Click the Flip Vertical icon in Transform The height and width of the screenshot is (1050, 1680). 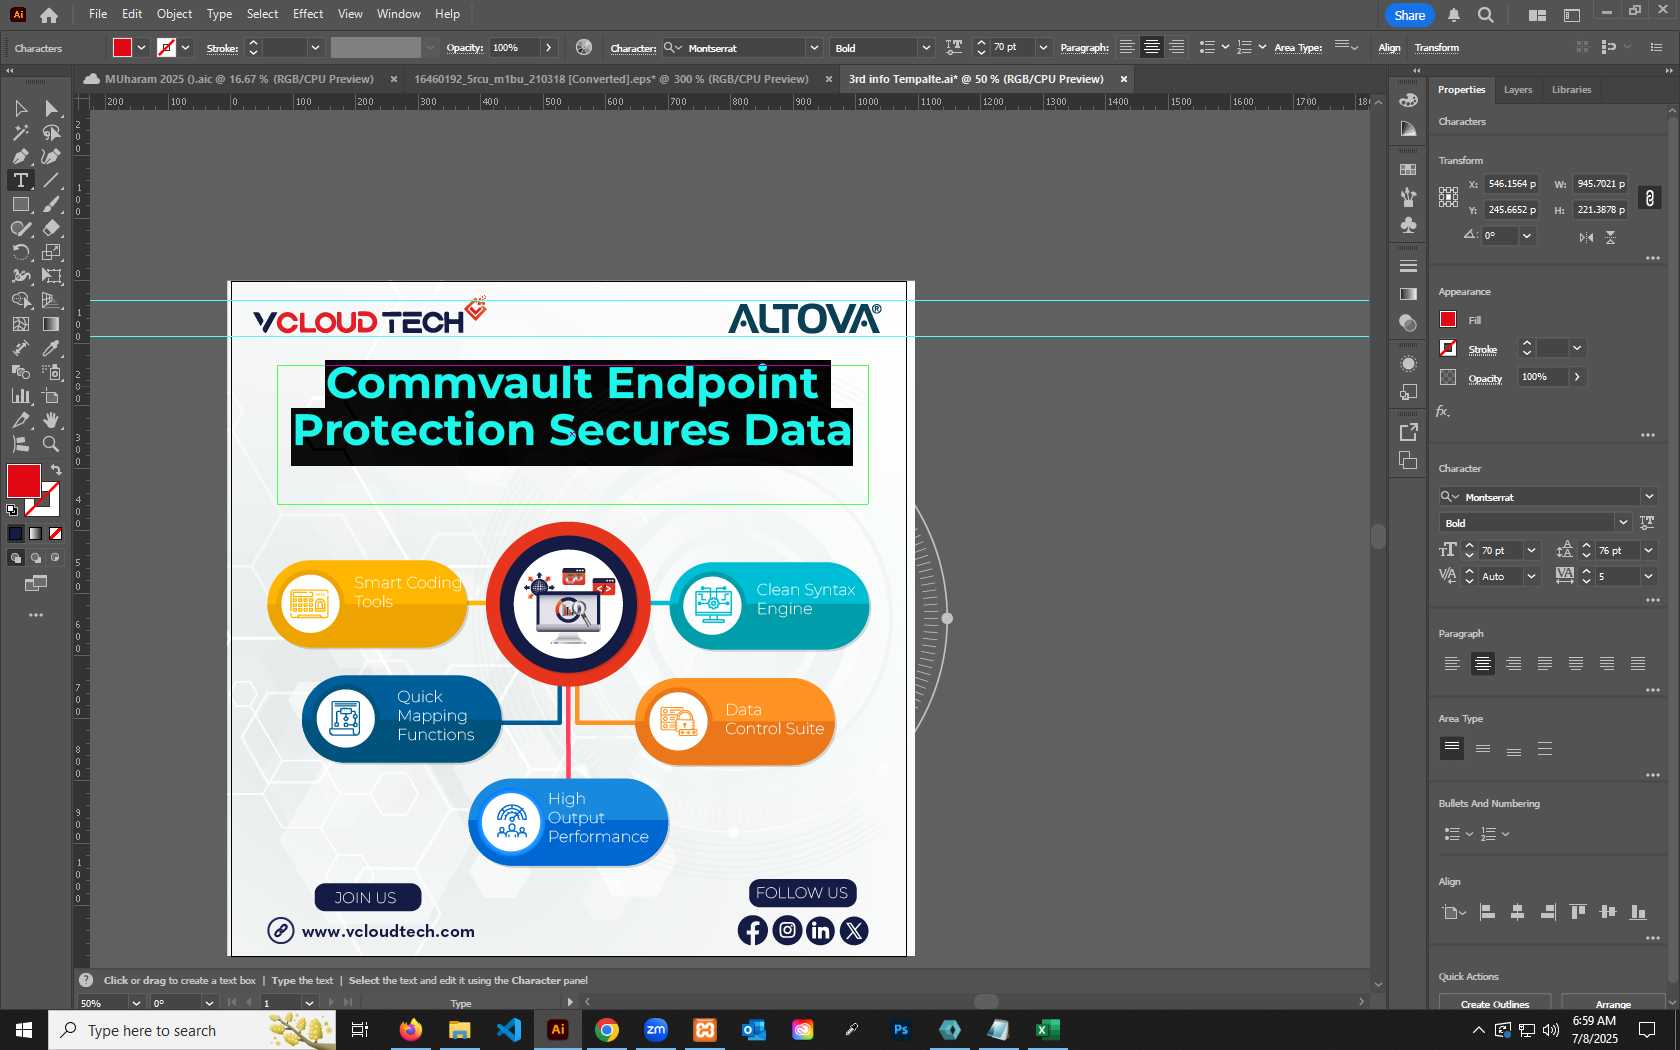[x=1610, y=237]
